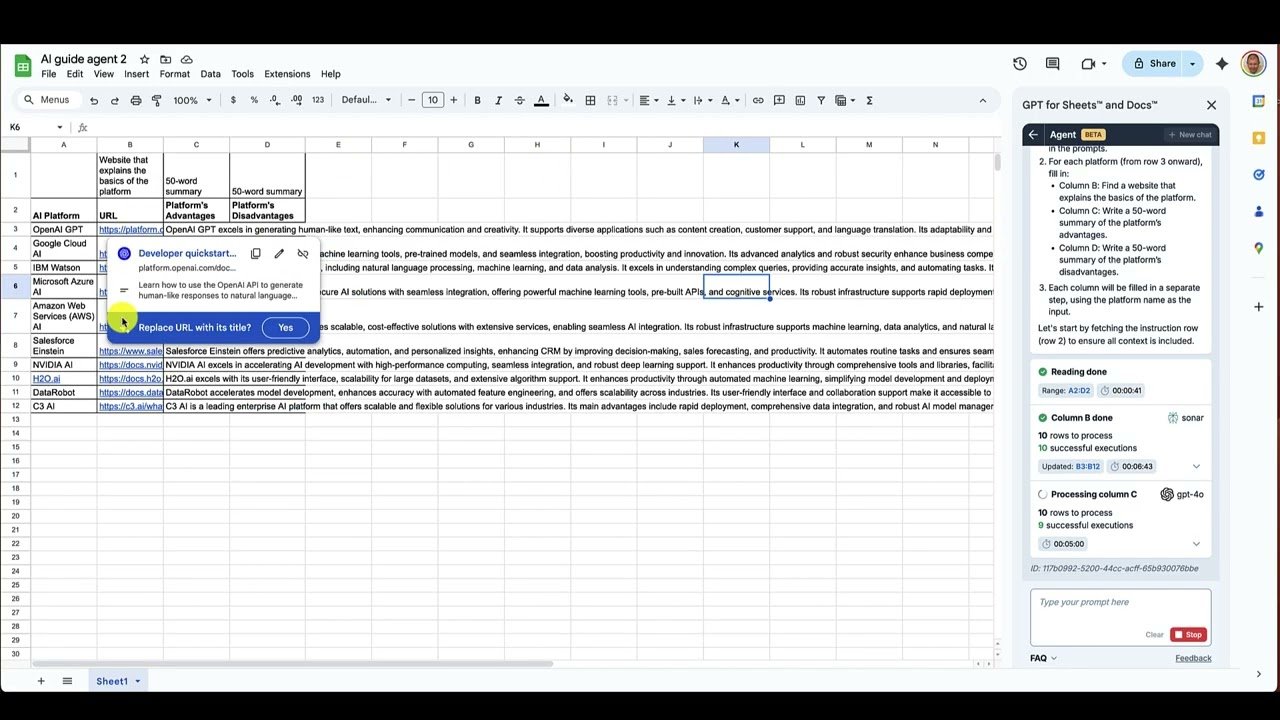Viewport: 1280px width, 720px height.
Task: Select the paint format tool
Action: pos(156,100)
